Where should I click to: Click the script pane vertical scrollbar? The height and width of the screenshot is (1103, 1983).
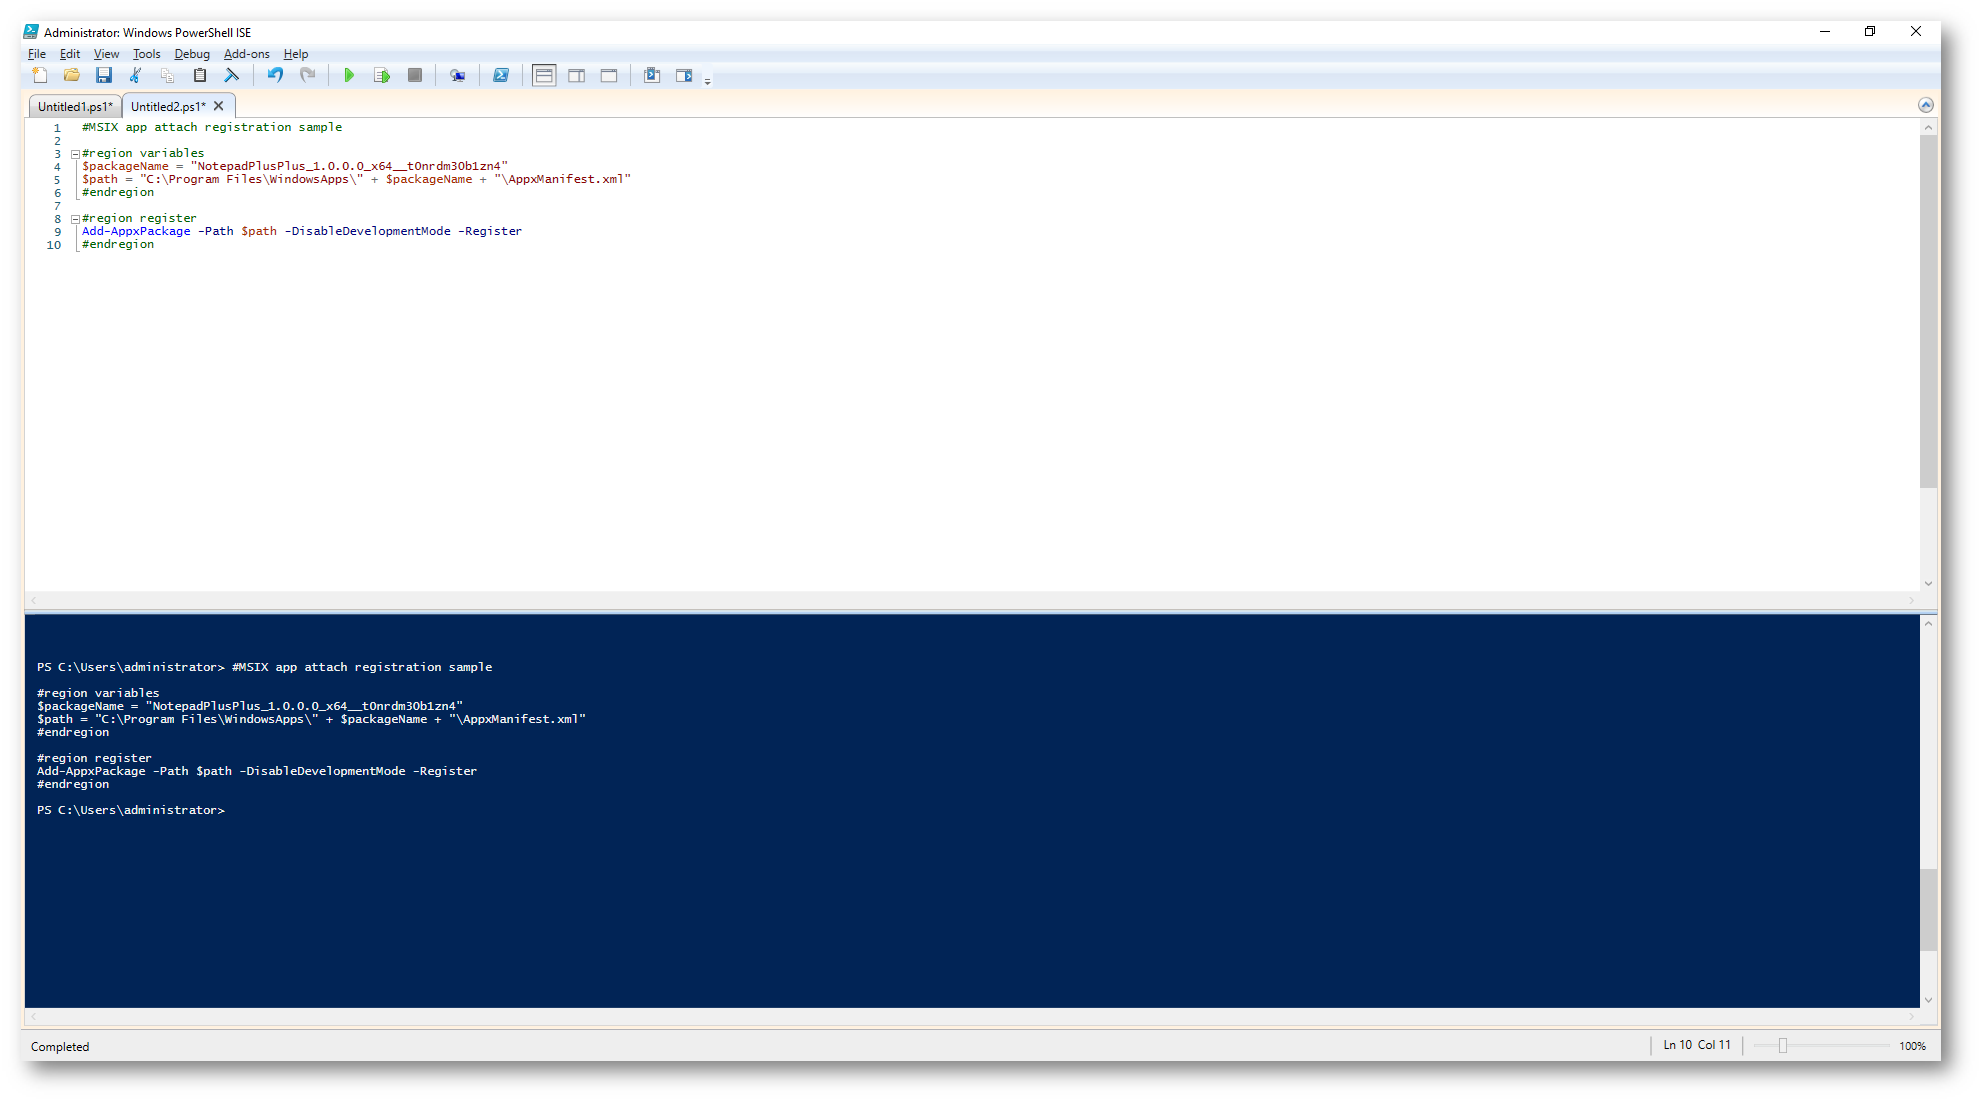point(1928,312)
